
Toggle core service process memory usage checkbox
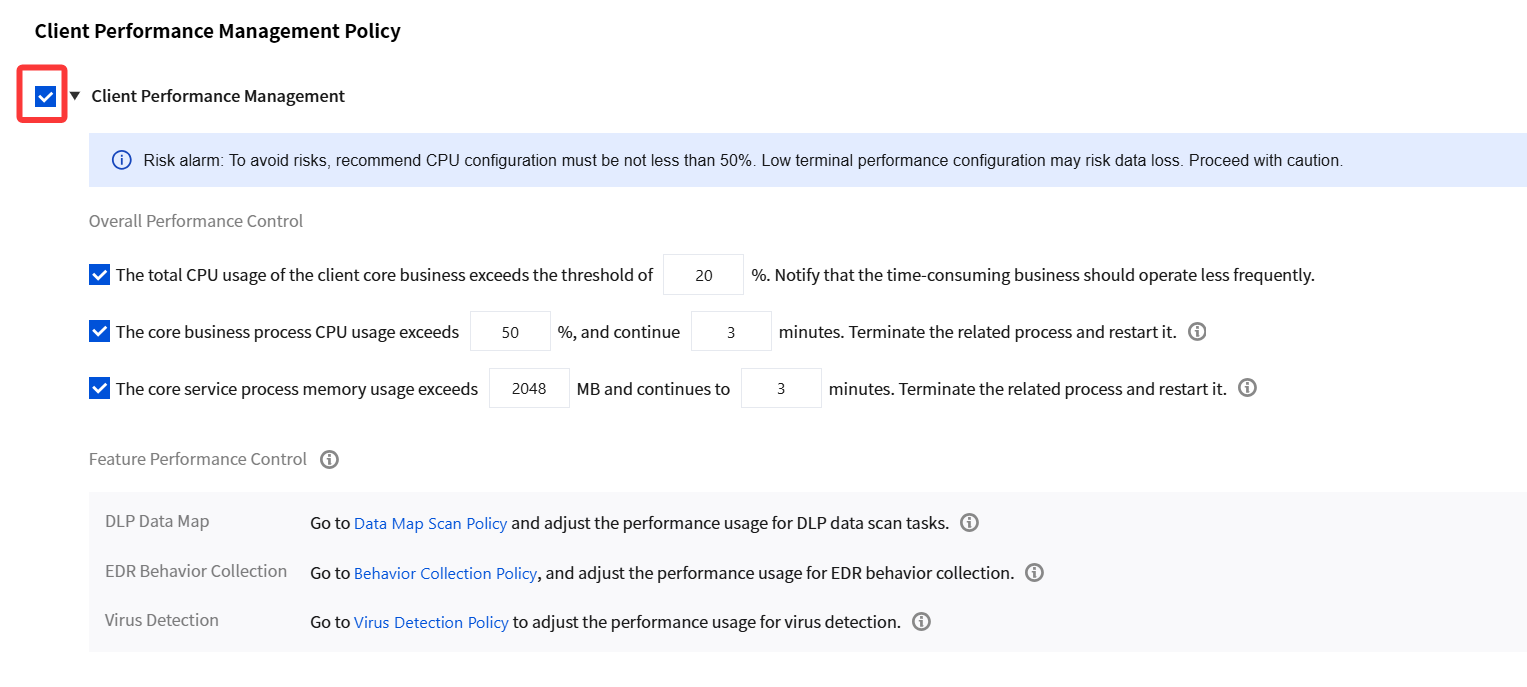(99, 388)
